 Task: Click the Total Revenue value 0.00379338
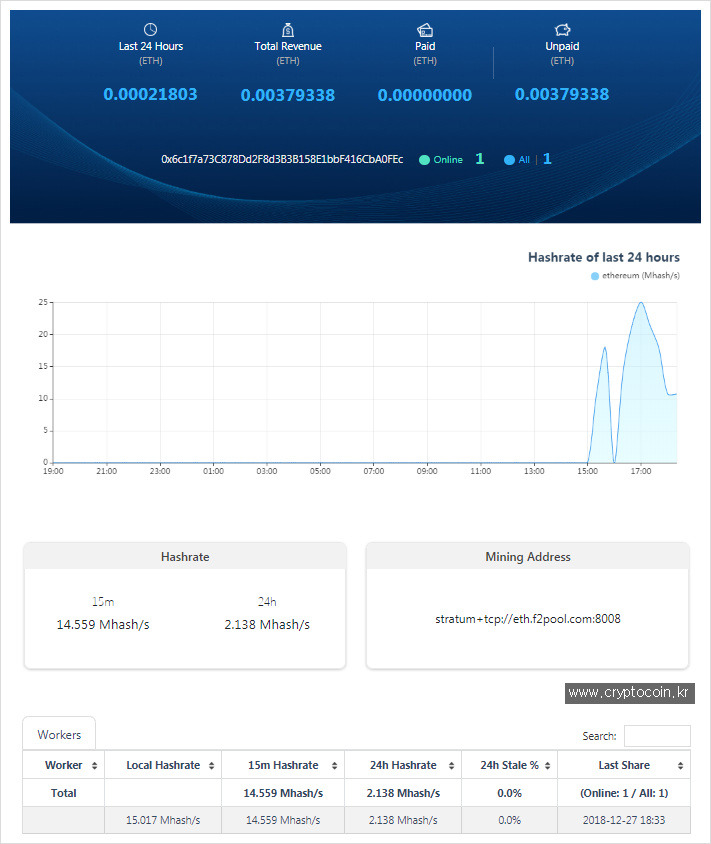288,95
